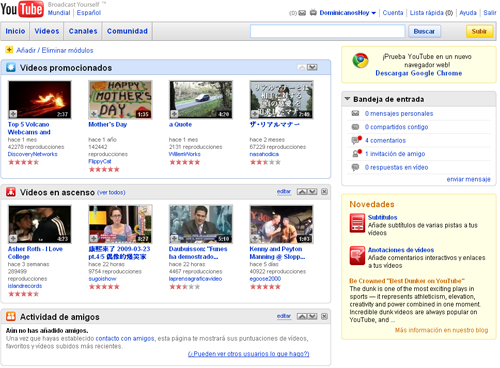
Task: Open the Inicio tab
Action: click(x=15, y=31)
